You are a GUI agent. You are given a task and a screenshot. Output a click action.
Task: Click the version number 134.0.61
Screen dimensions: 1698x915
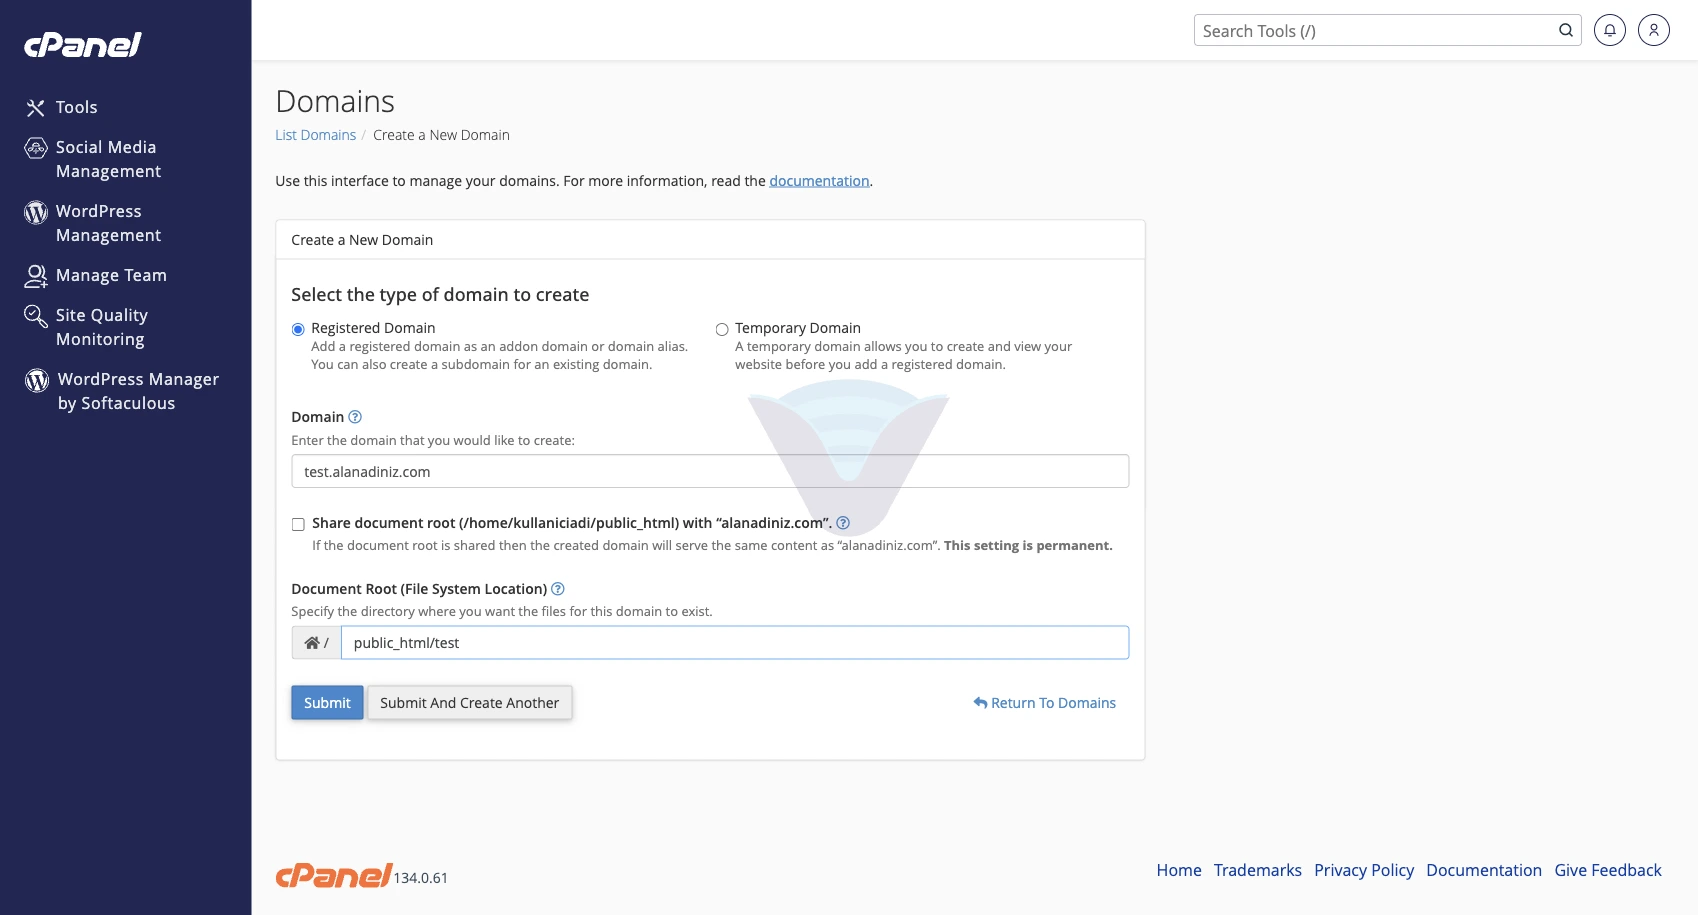421,878
